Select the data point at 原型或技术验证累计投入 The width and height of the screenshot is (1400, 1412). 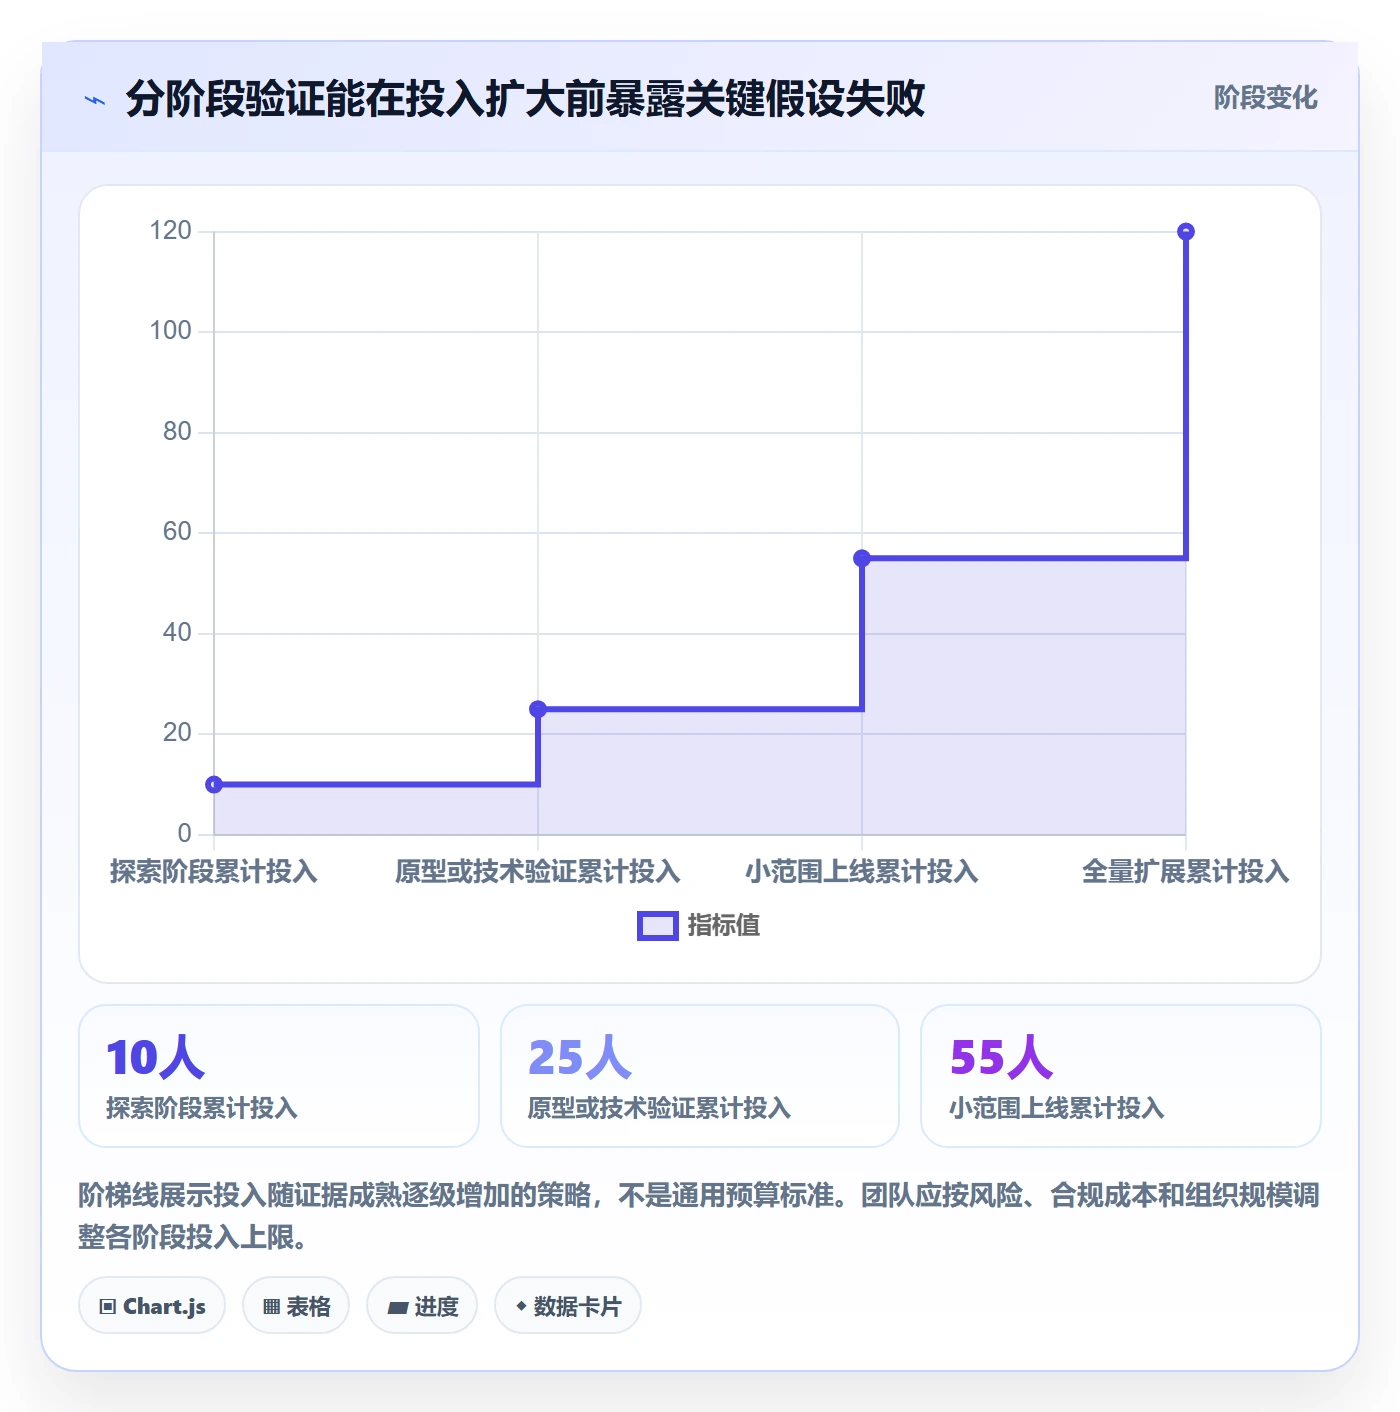coord(538,709)
